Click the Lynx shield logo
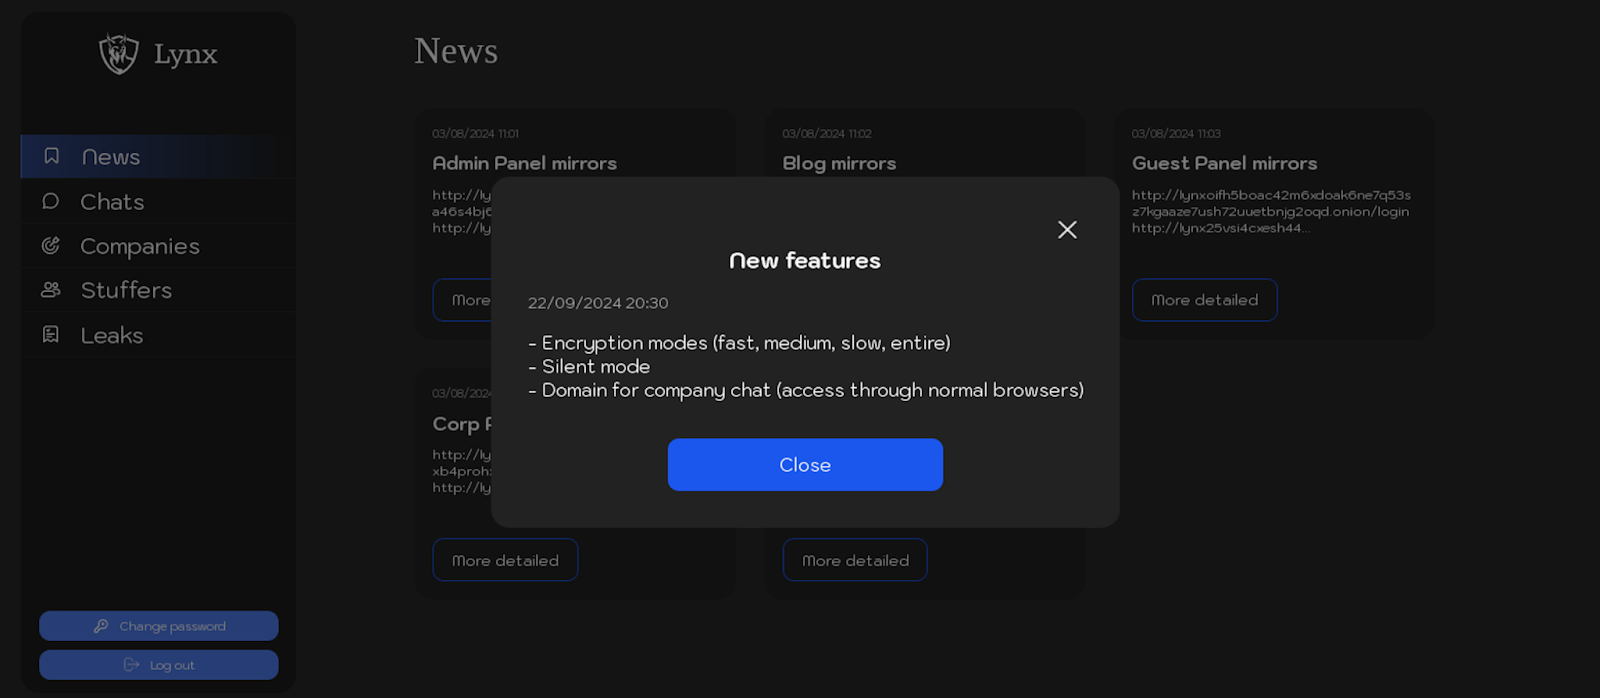Screen dimensions: 1600x698 [119, 54]
